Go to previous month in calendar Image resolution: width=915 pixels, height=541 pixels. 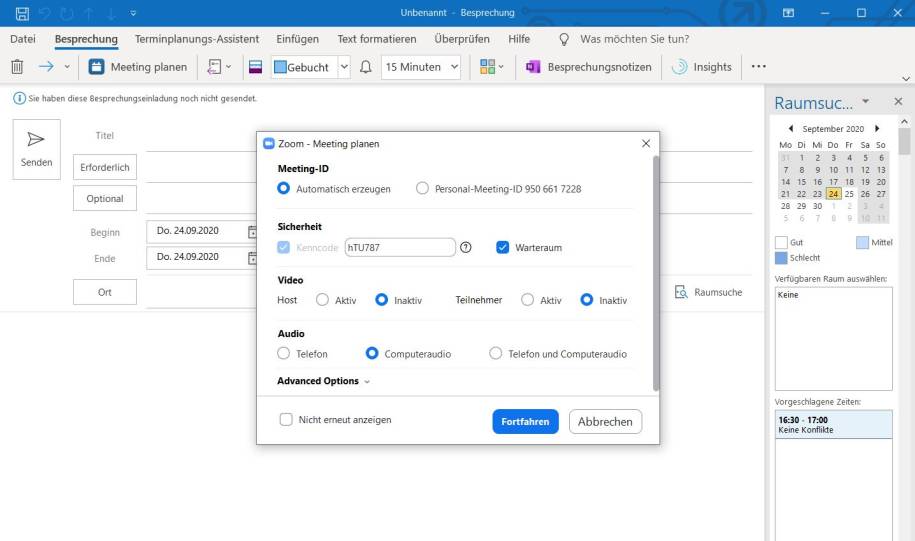pyautogui.click(x=791, y=128)
